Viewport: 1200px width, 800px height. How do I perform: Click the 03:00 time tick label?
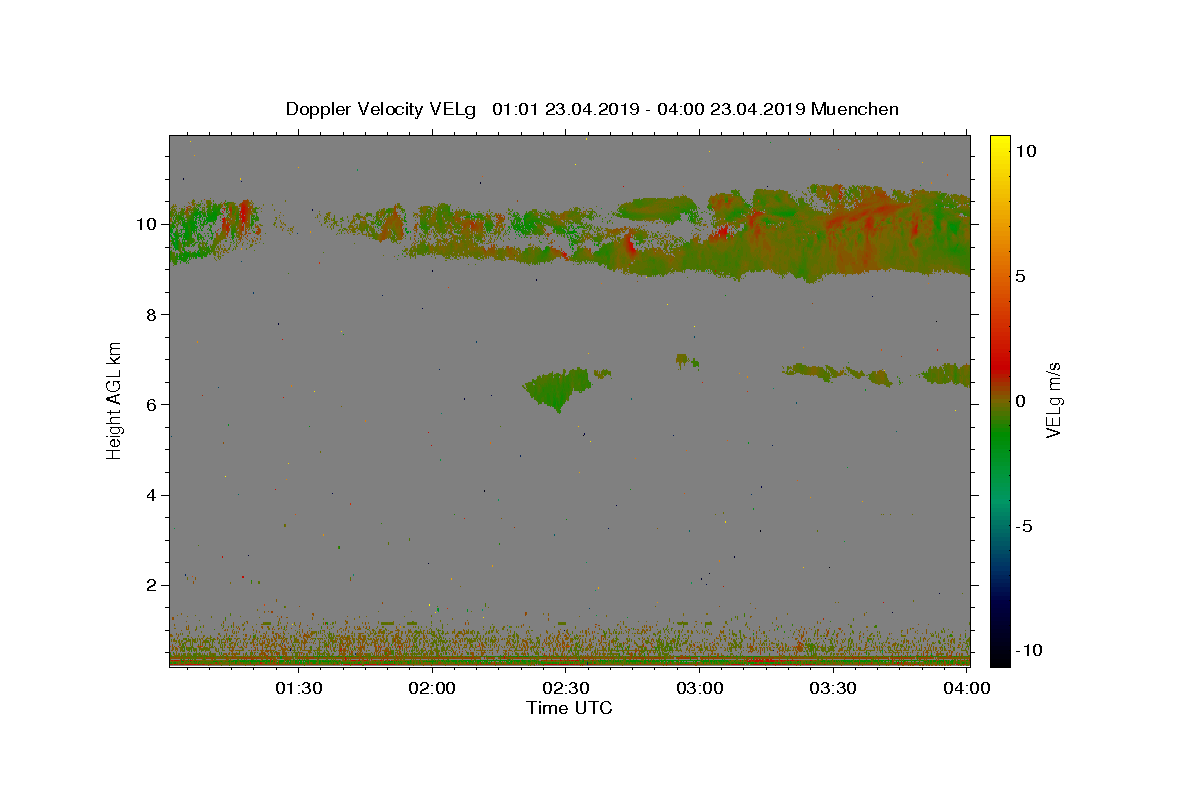coord(700,688)
